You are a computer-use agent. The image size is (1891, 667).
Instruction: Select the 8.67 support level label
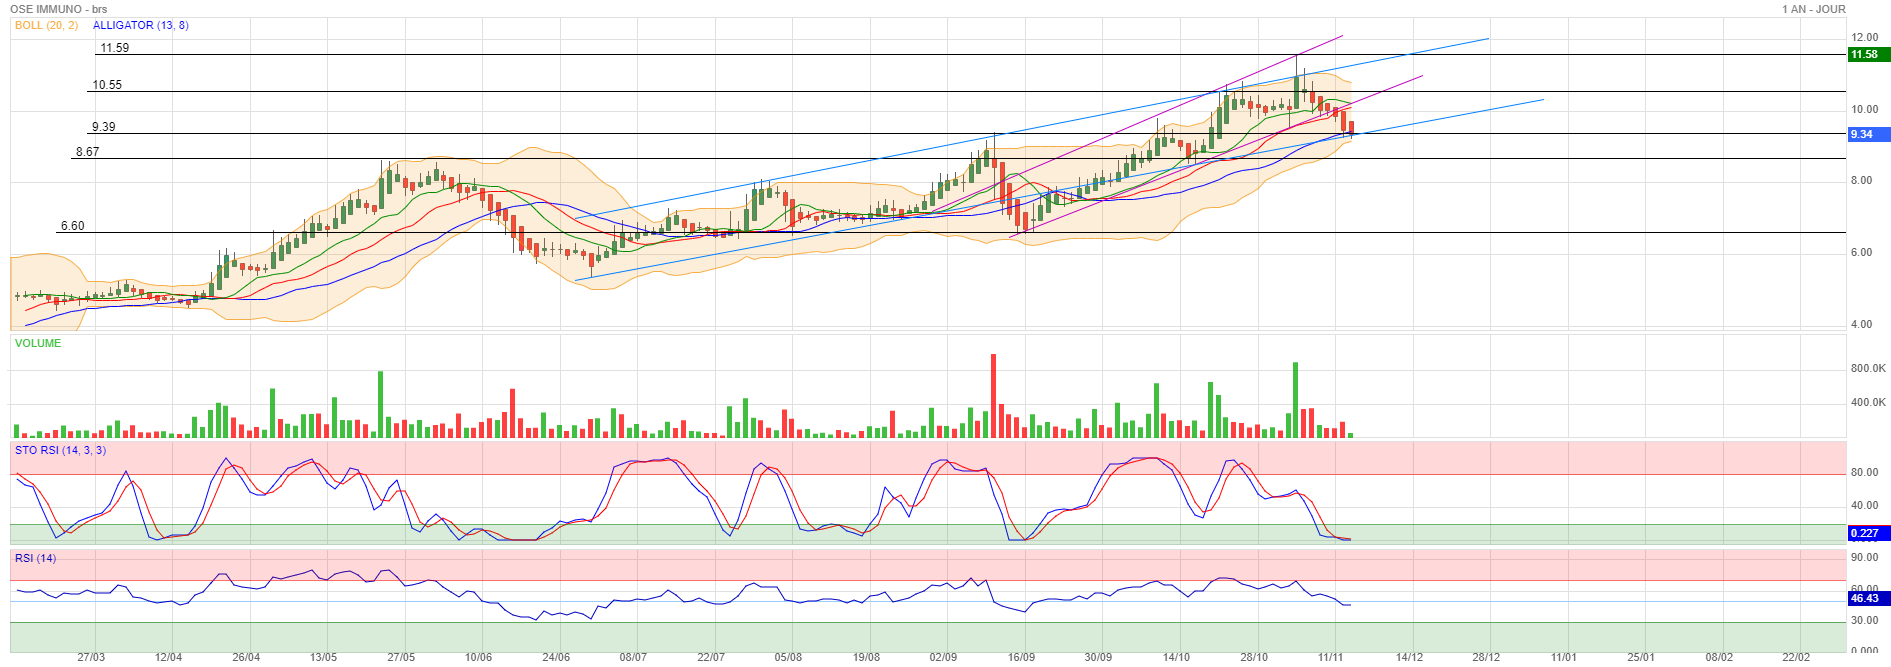(x=87, y=152)
